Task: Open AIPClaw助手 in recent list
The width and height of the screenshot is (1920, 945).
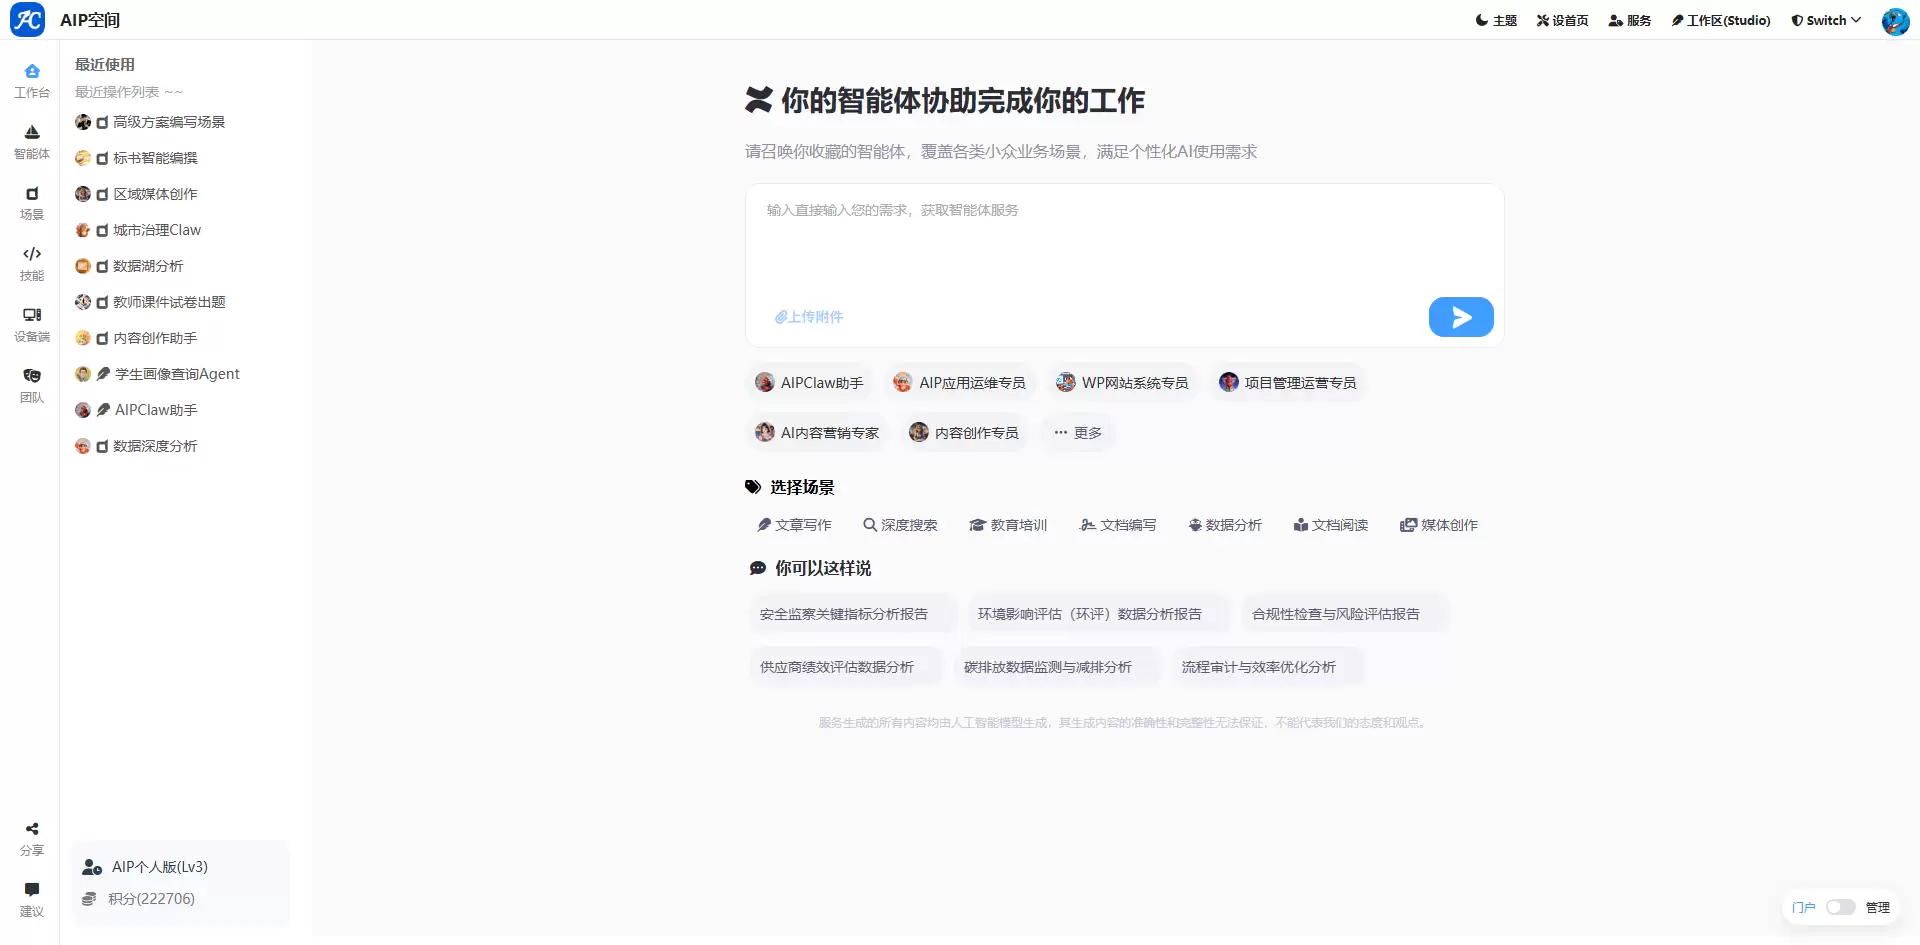Action: pyautogui.click(x=156, y=410)
